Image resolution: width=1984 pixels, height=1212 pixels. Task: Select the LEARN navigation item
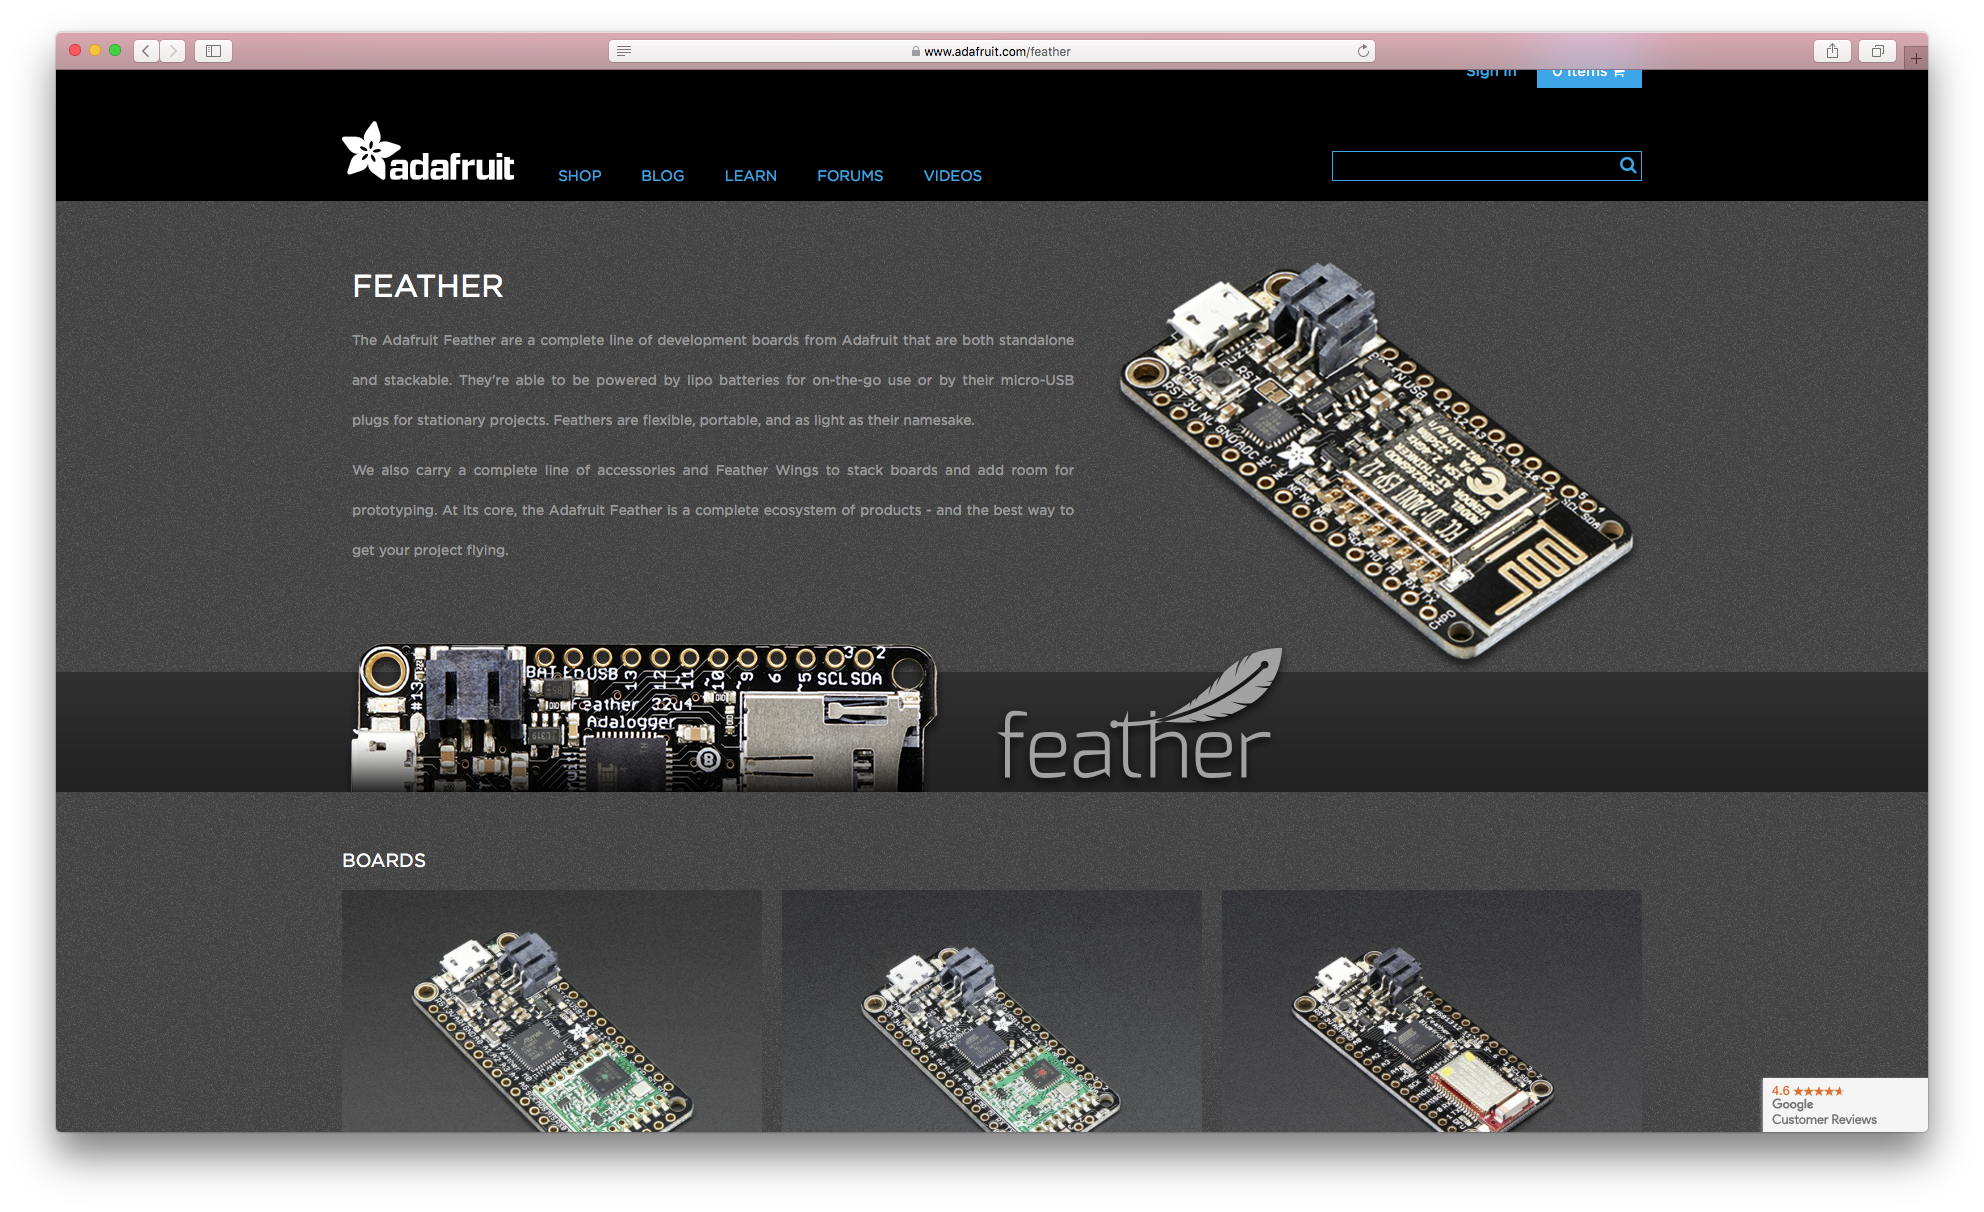pos(750,176)
